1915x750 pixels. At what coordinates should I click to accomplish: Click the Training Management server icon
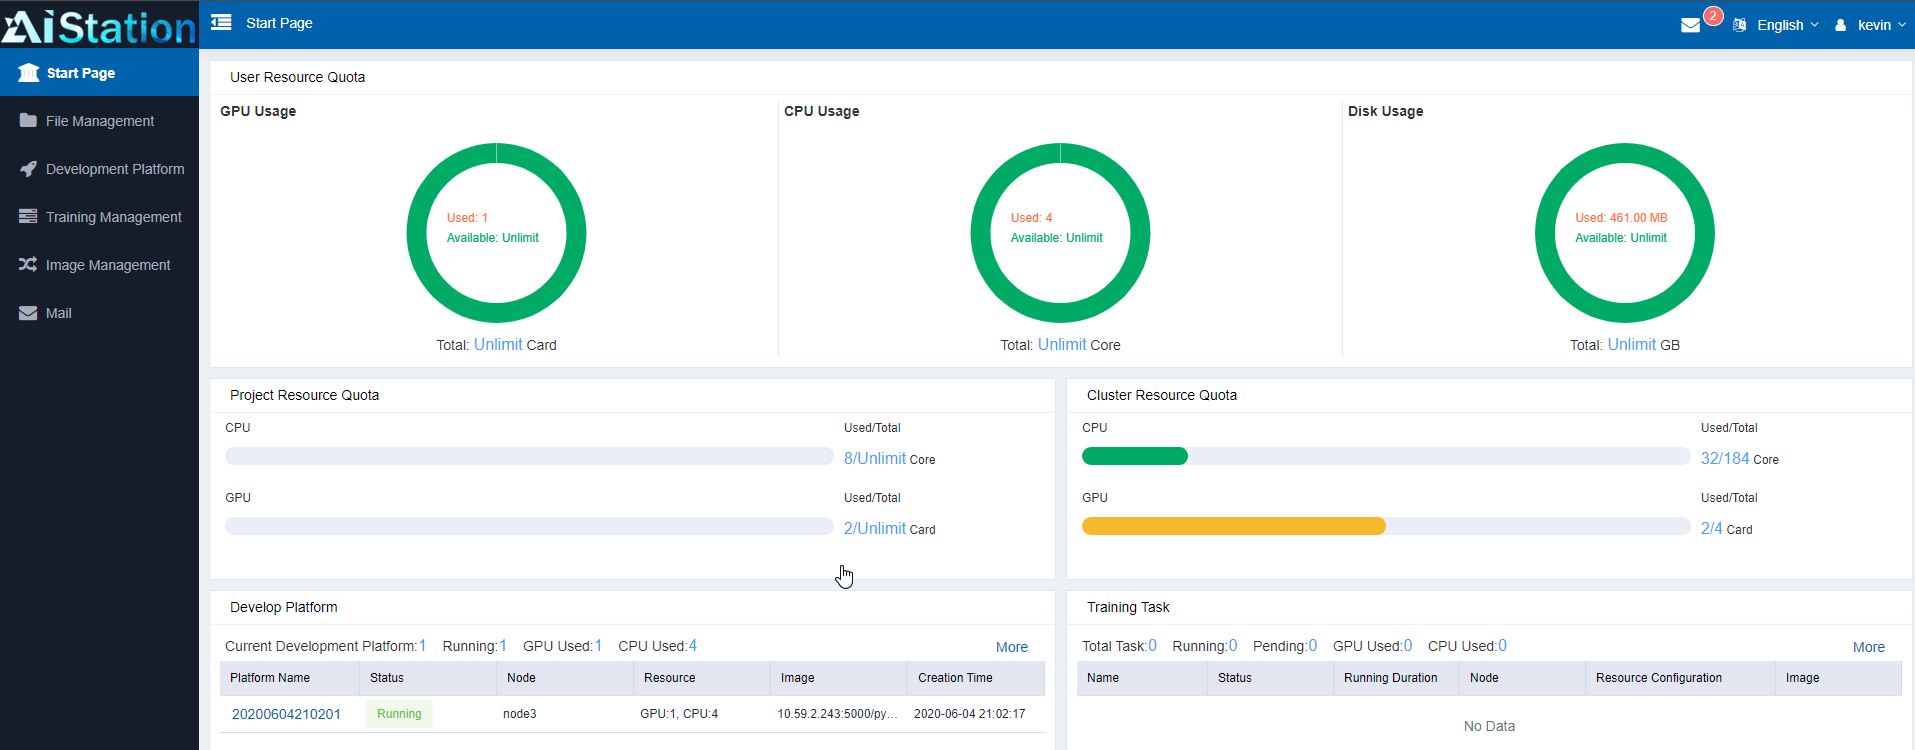pyautogui.click(x=28, y=217)
